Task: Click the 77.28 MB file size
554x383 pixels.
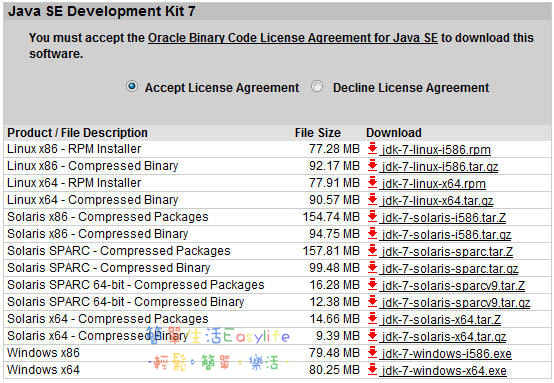Action: click(x=334, y=149)
